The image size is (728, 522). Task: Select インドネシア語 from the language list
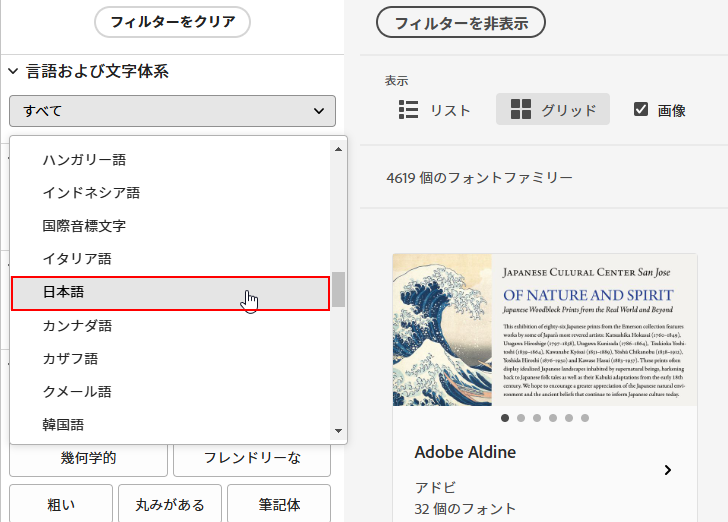click(x=170, y=193)
